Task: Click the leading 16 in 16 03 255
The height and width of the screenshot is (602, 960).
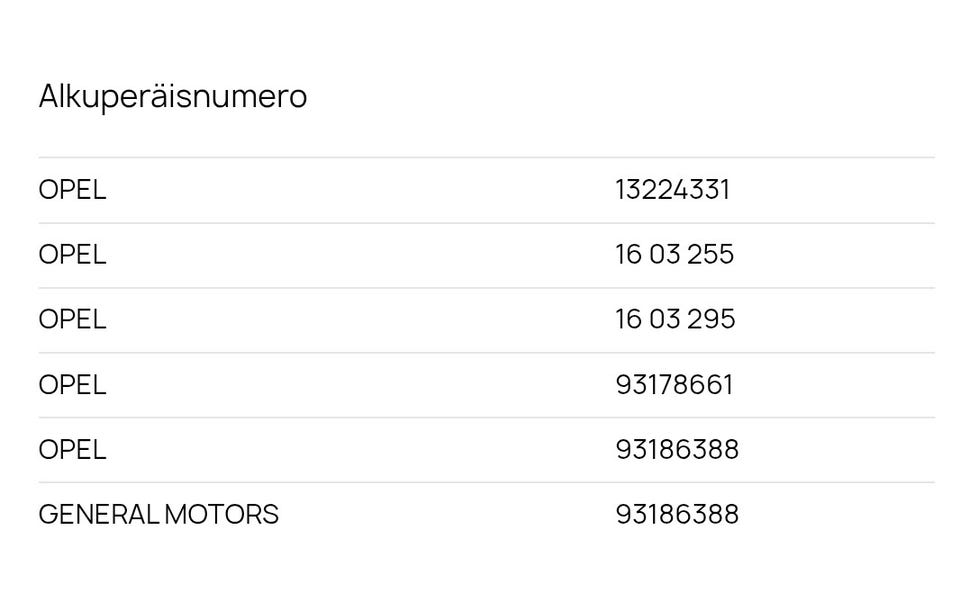Action: [x=628, y=255]
